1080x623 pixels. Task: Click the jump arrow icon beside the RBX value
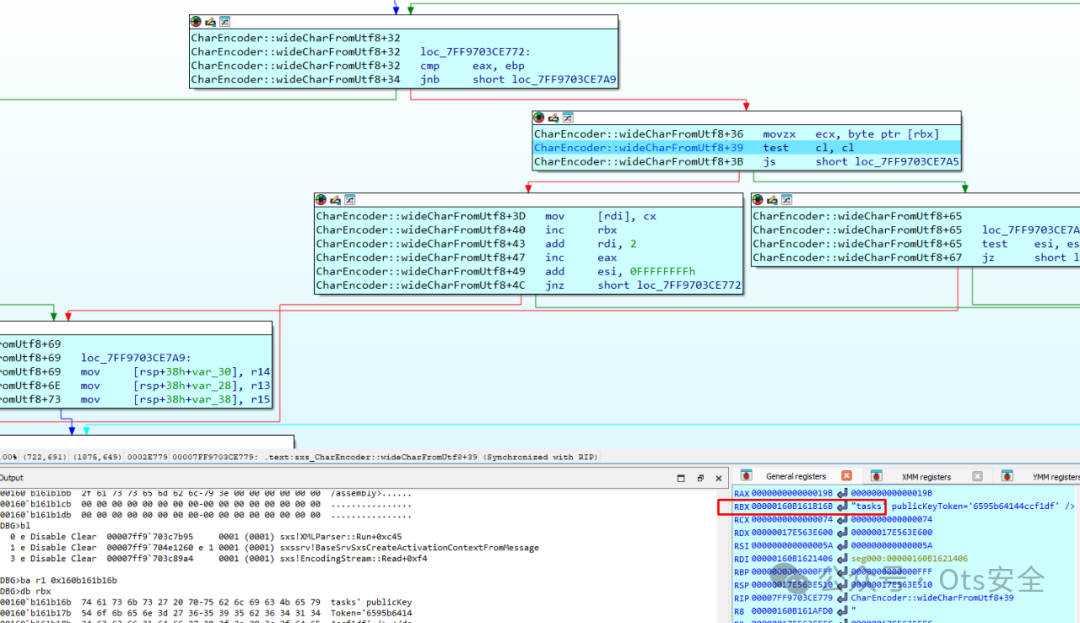pos(842,506)
